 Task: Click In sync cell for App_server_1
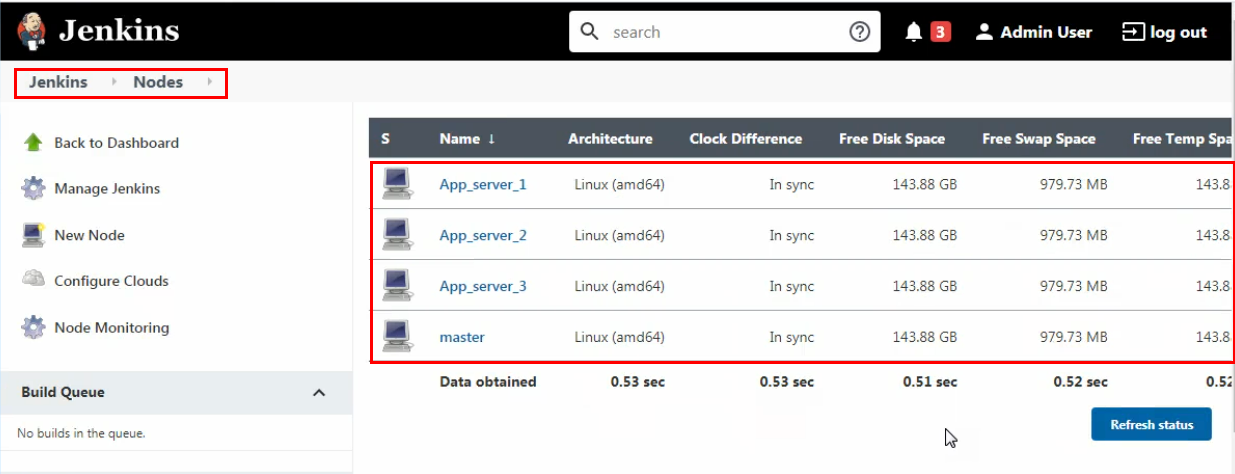click(x=791, y=185)
